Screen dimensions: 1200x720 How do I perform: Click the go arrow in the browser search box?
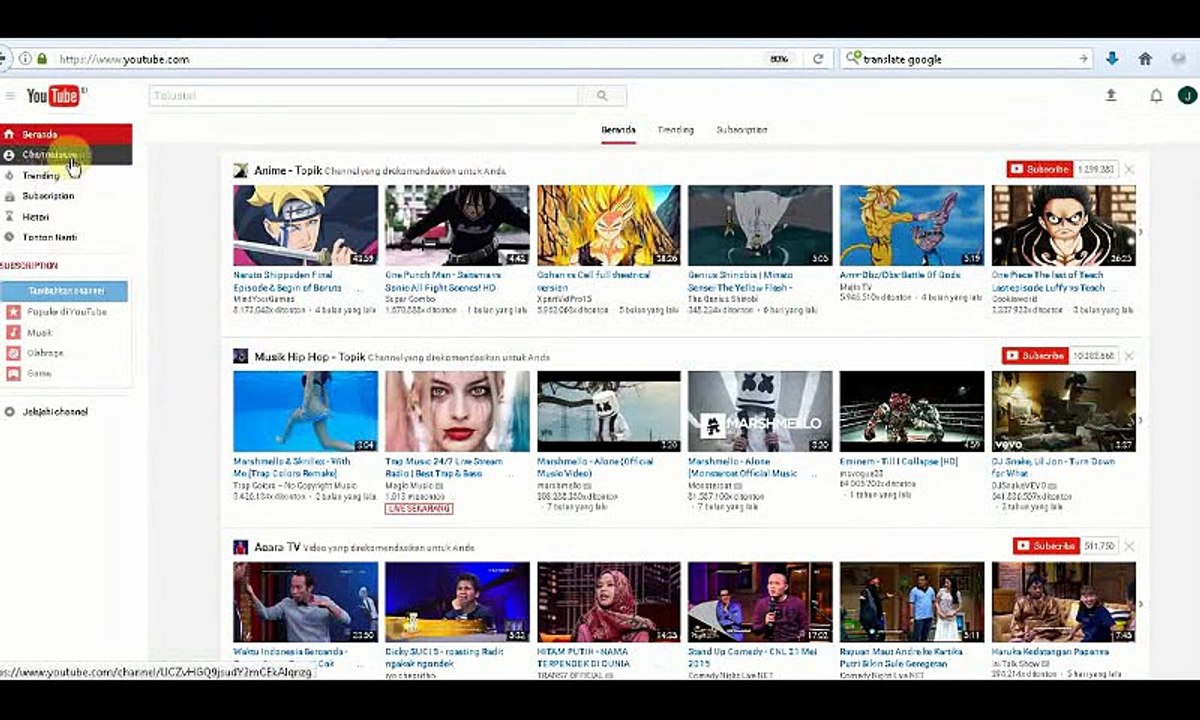(x=1083, y=59)
